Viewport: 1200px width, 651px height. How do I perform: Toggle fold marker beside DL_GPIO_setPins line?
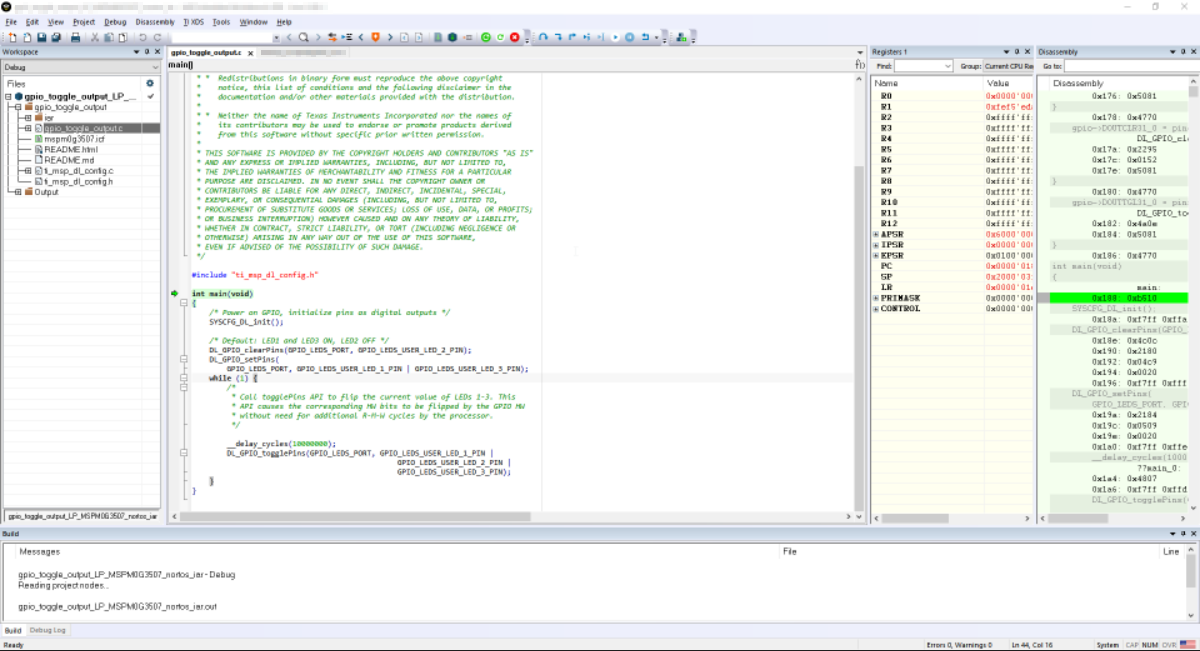coord(183,358)
